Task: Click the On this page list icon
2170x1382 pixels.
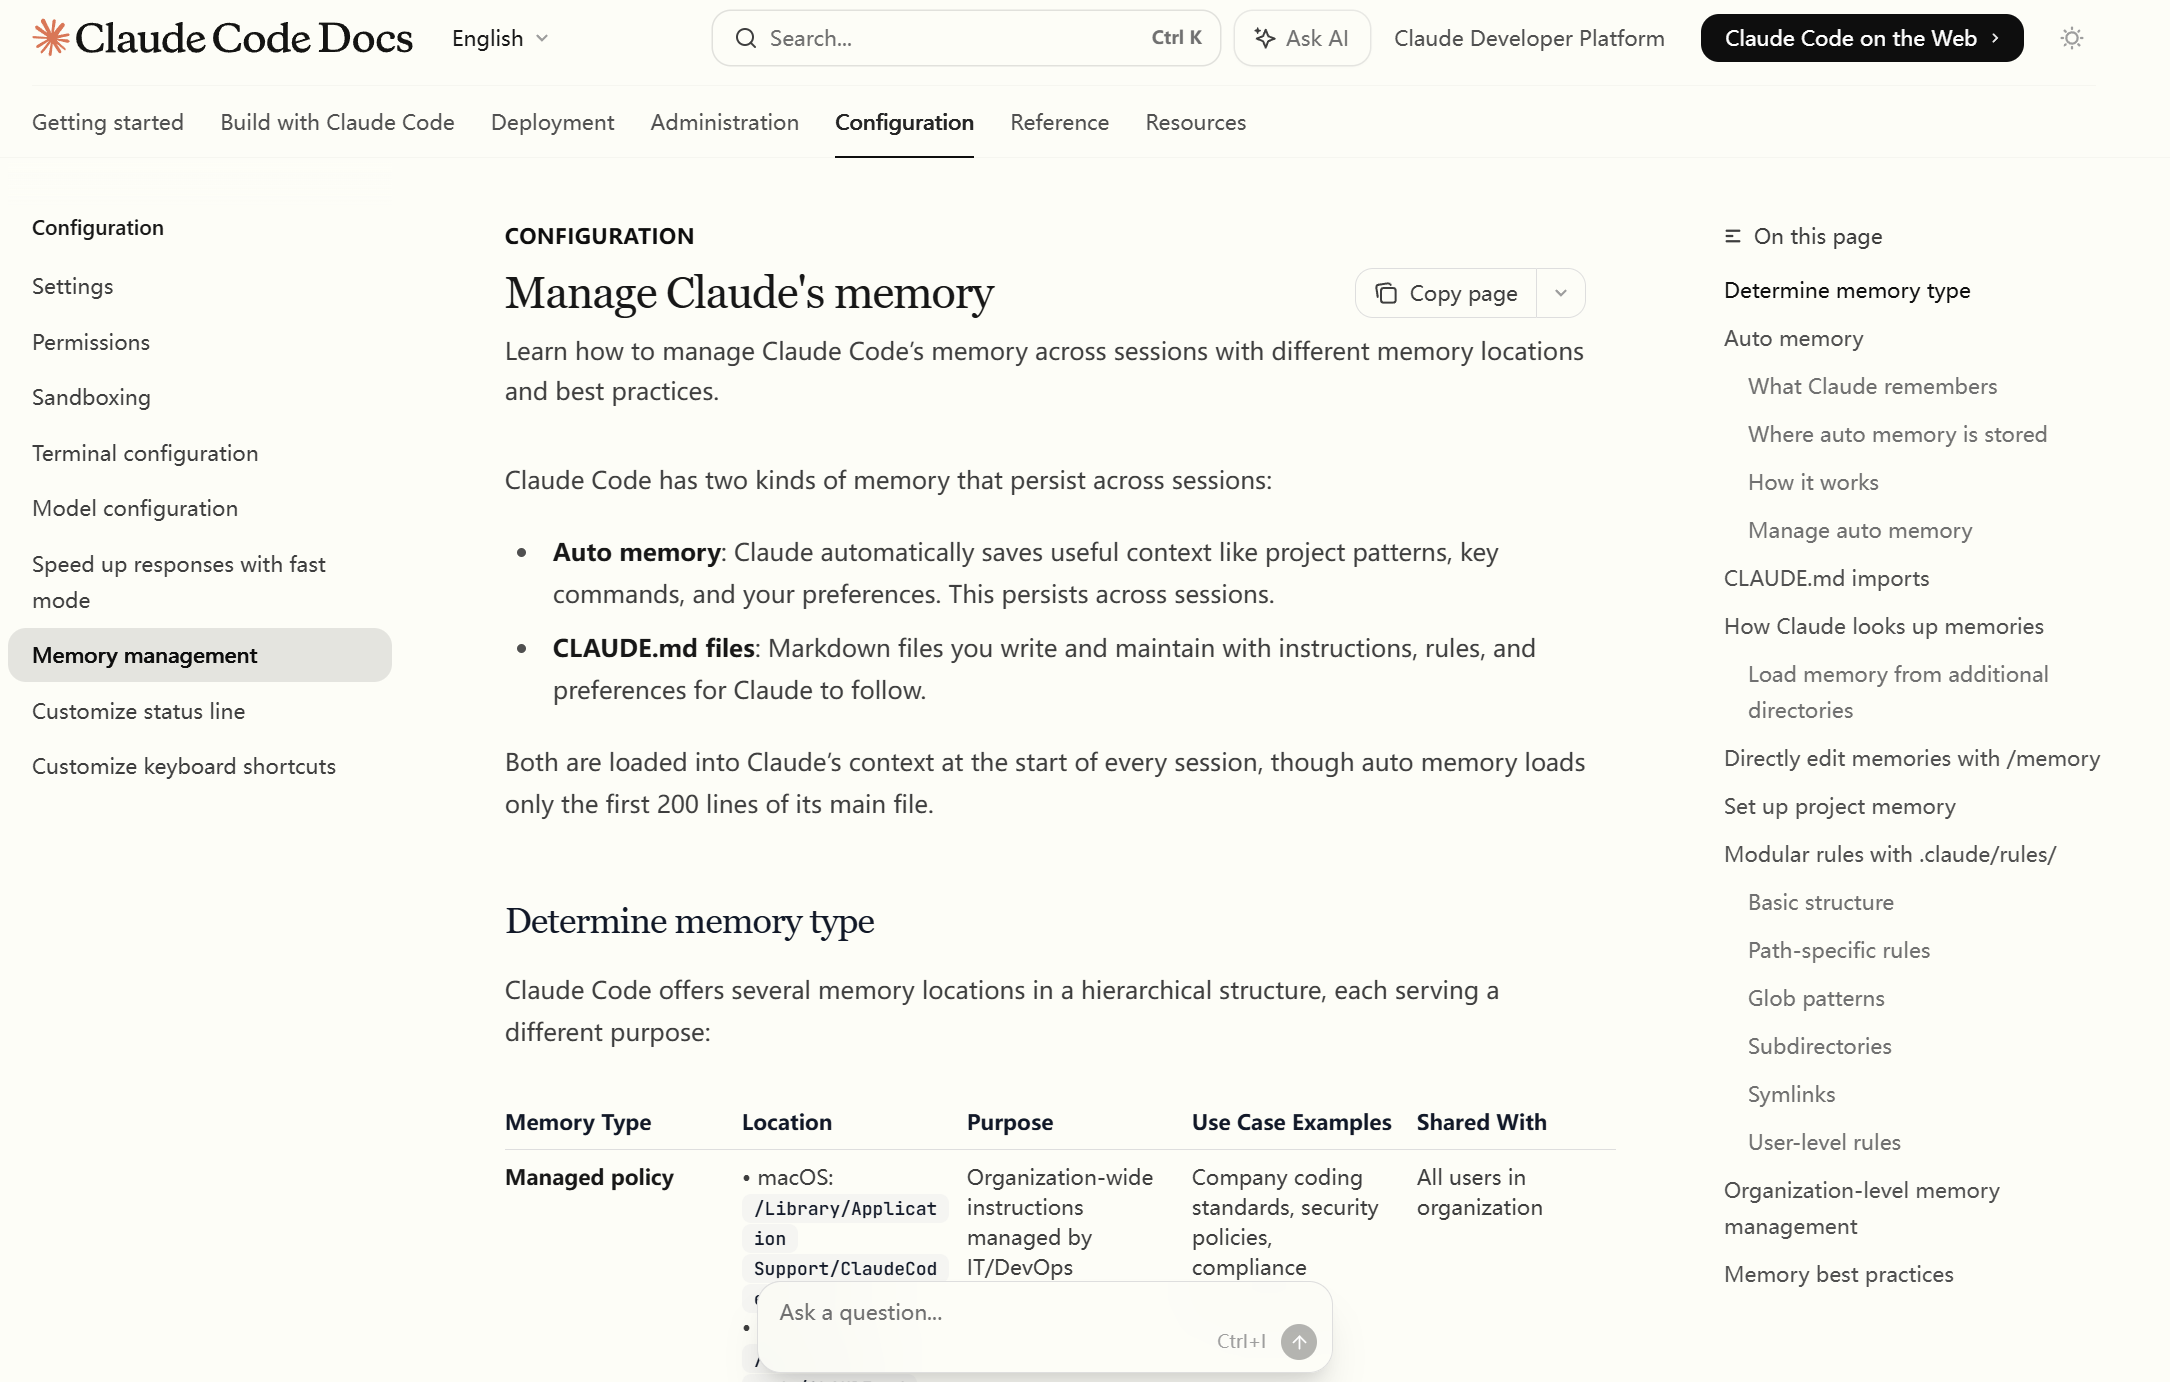Action: point(1732,236)
